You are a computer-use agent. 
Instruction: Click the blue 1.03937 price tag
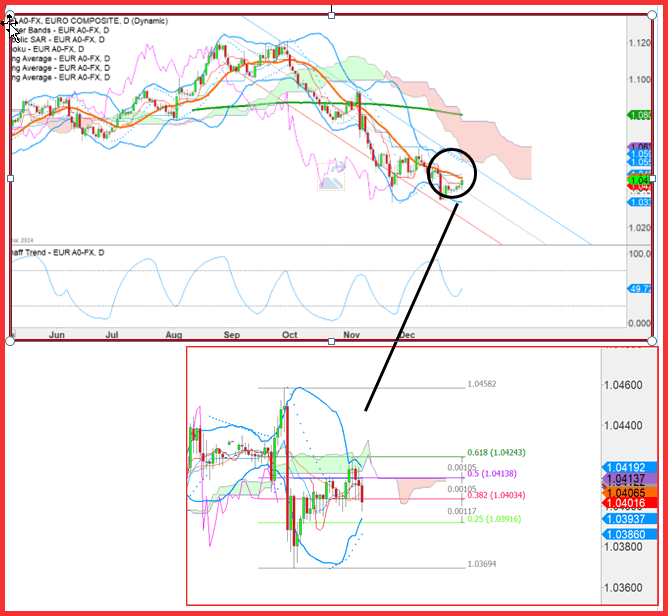[630, 519]
